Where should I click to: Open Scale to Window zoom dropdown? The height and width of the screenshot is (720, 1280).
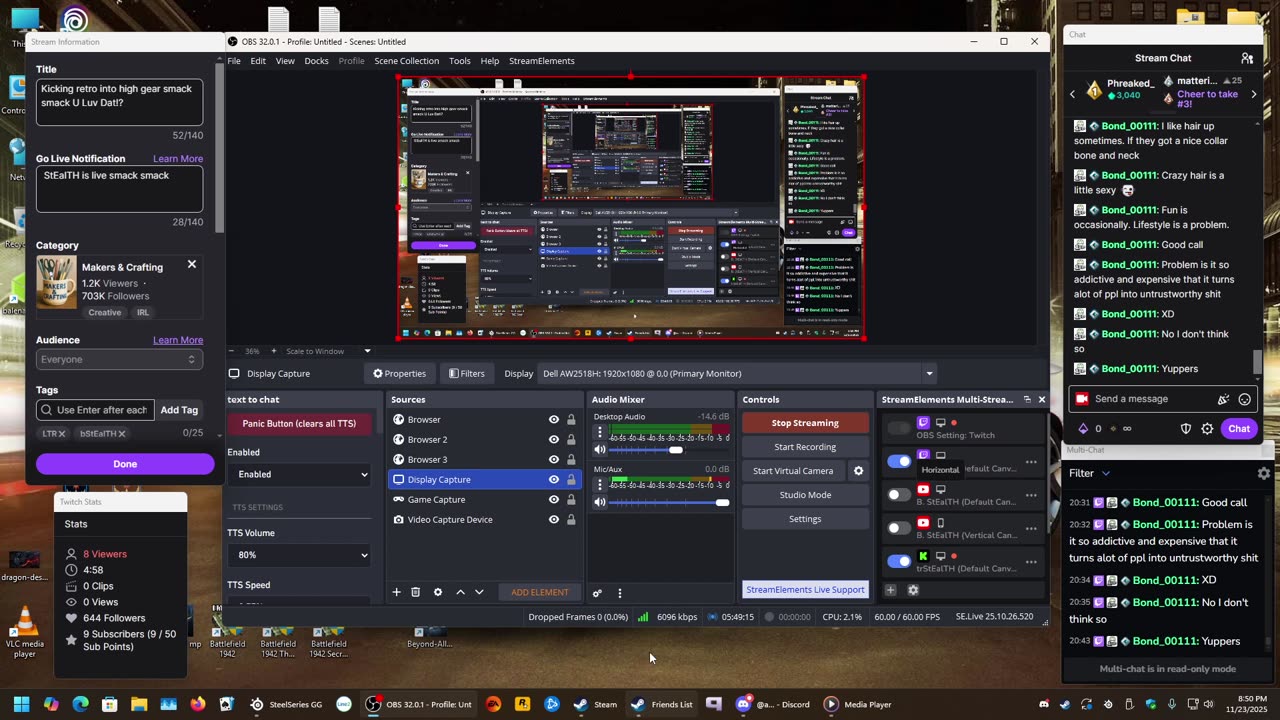(x=328, y=351)
